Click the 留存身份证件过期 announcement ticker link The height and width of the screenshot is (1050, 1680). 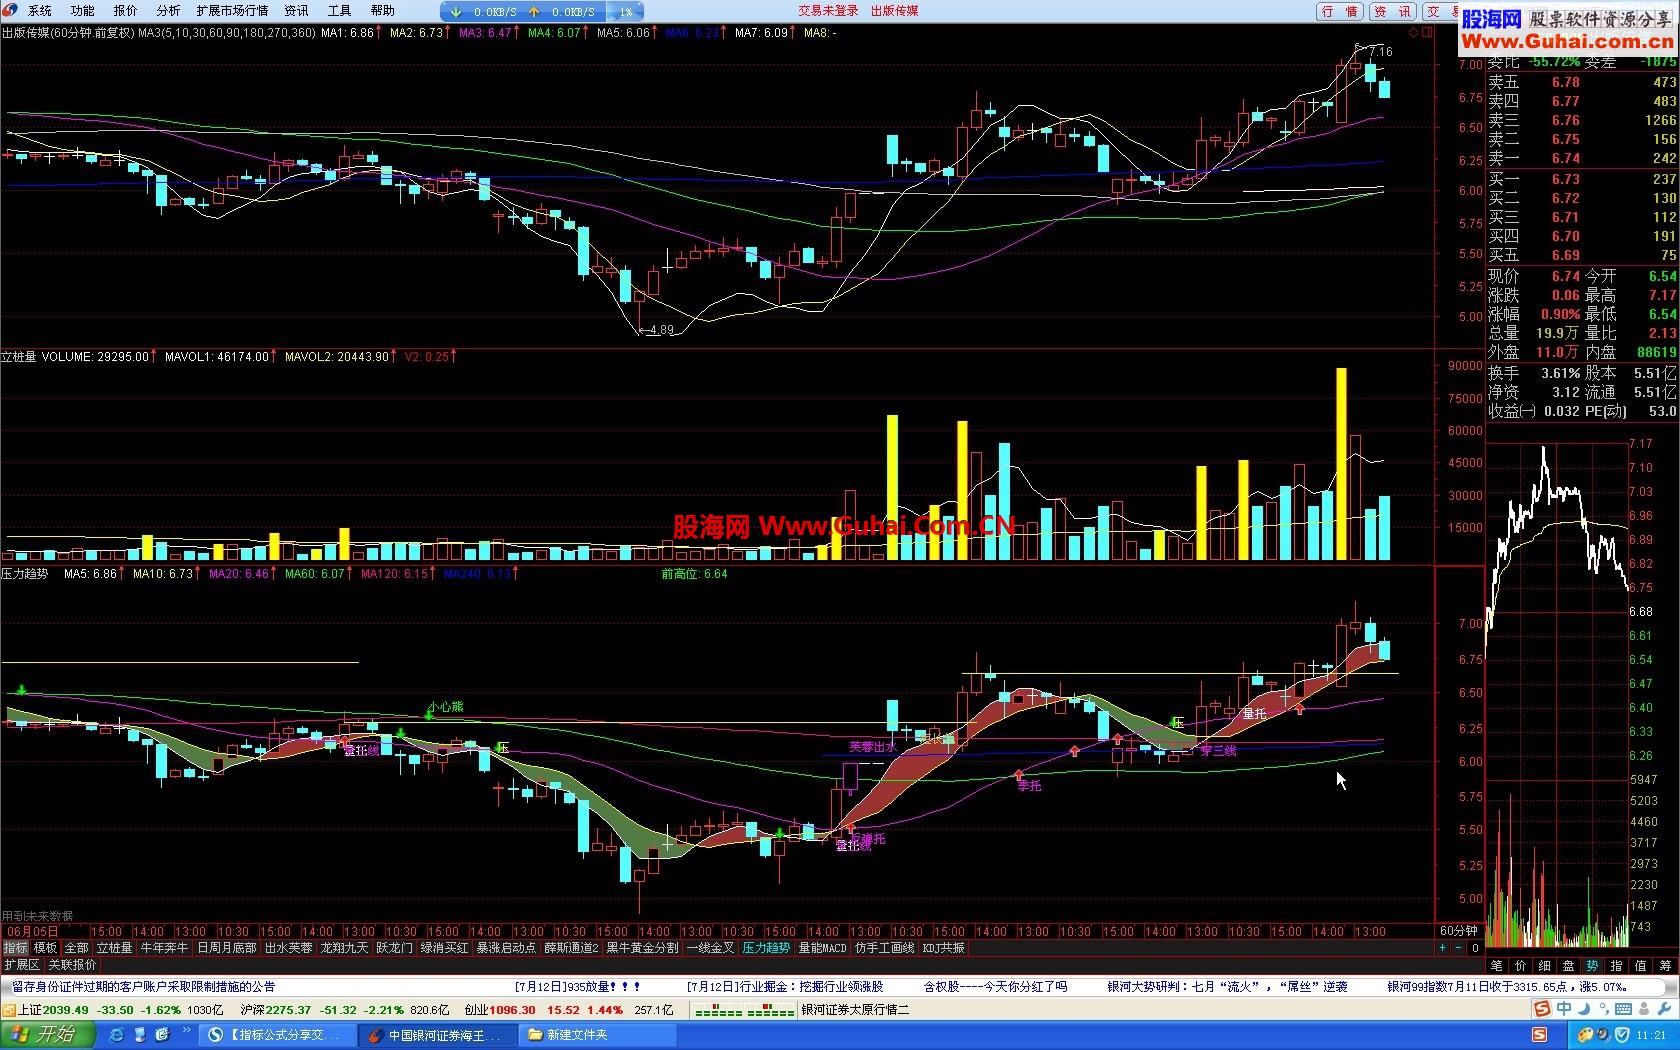point(143,987)
